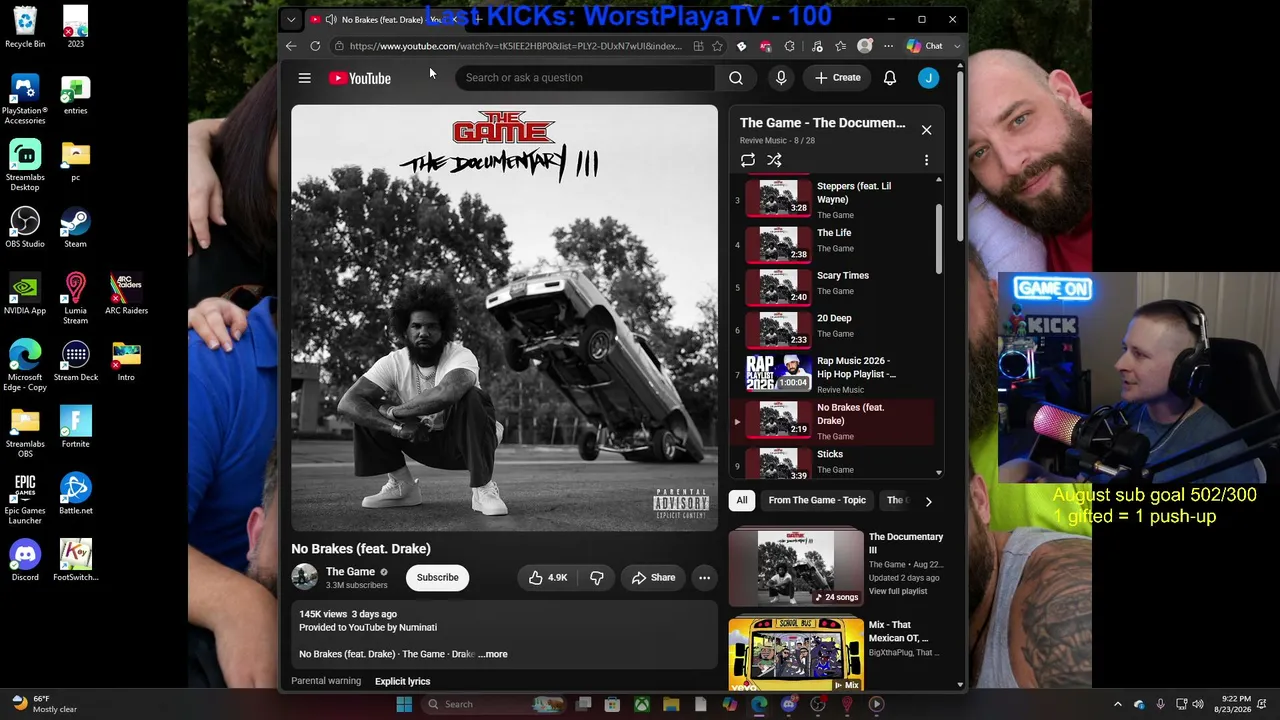The image size is (1280, 720).
Task: Open the browser extensions puzzle icon
Action: 789,46
